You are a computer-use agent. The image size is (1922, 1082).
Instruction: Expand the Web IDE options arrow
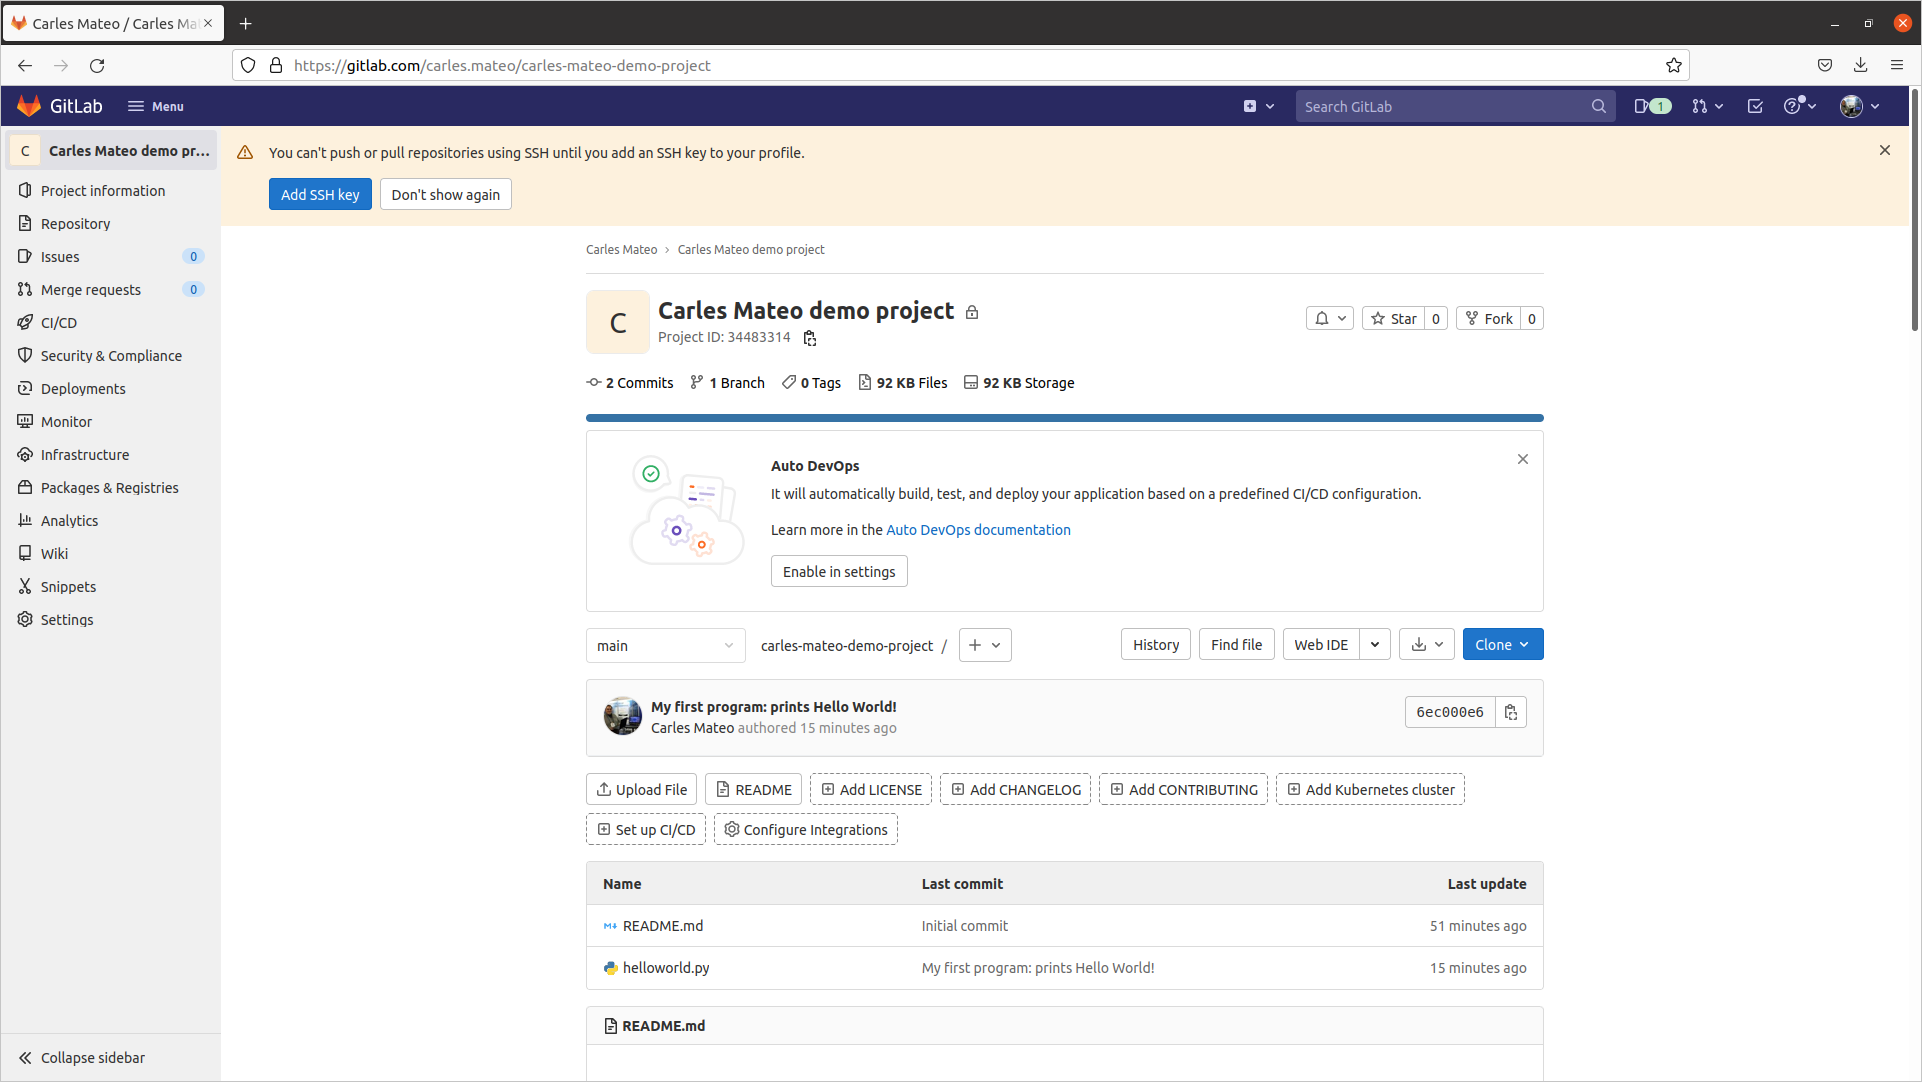pyautogui.click(x=1375, y=645)
